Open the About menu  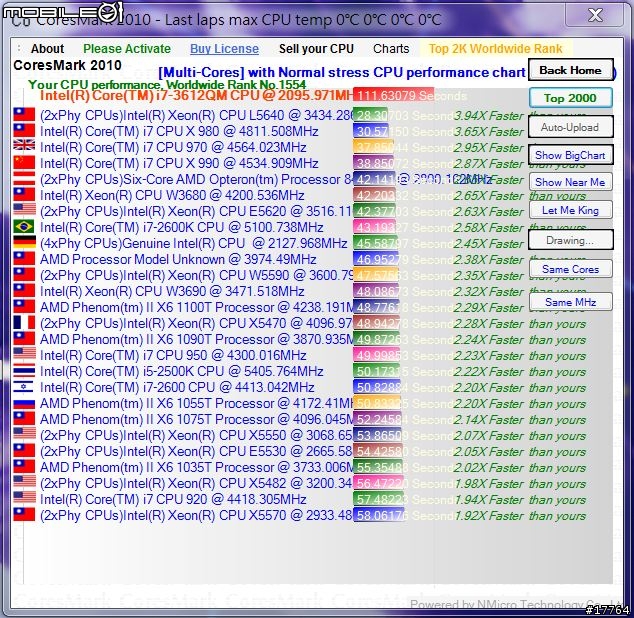47,49
